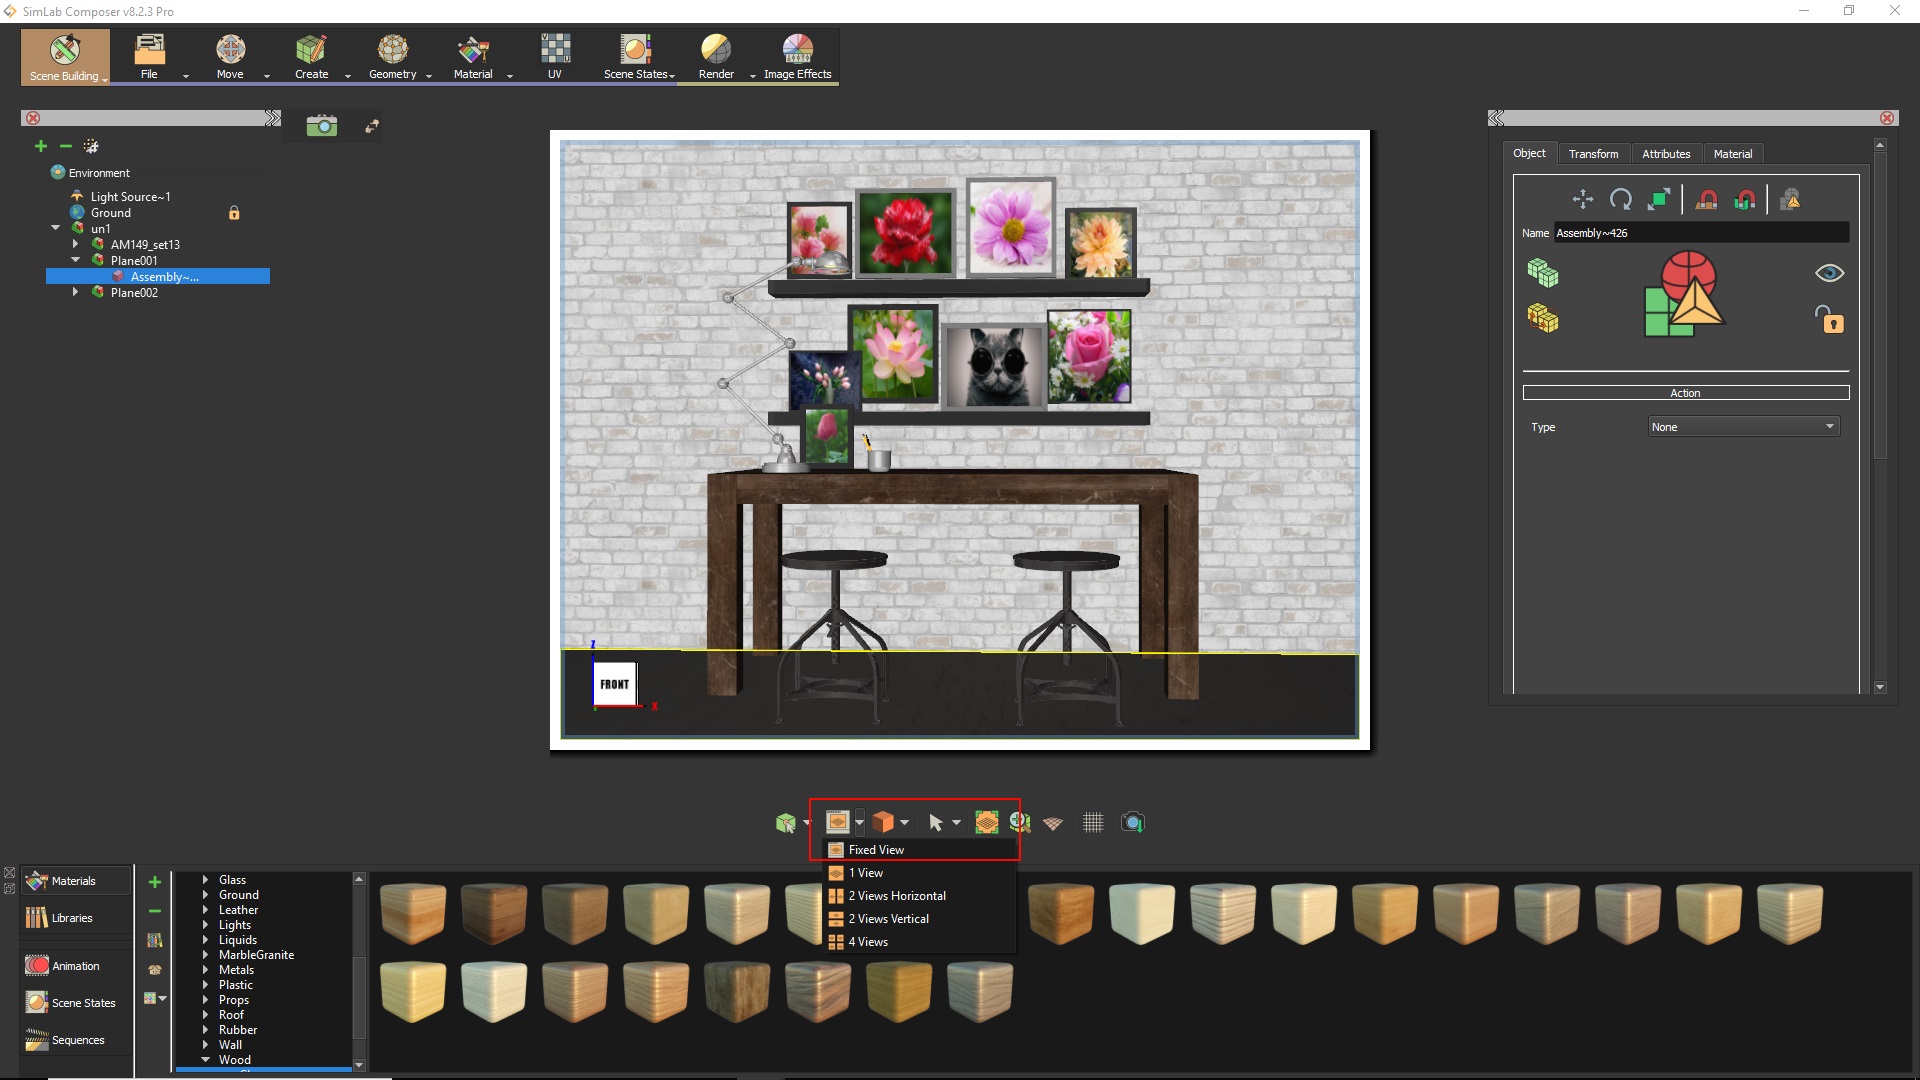
Task: Click the green camera snapshot icon
Action: [x=321, y=125]
